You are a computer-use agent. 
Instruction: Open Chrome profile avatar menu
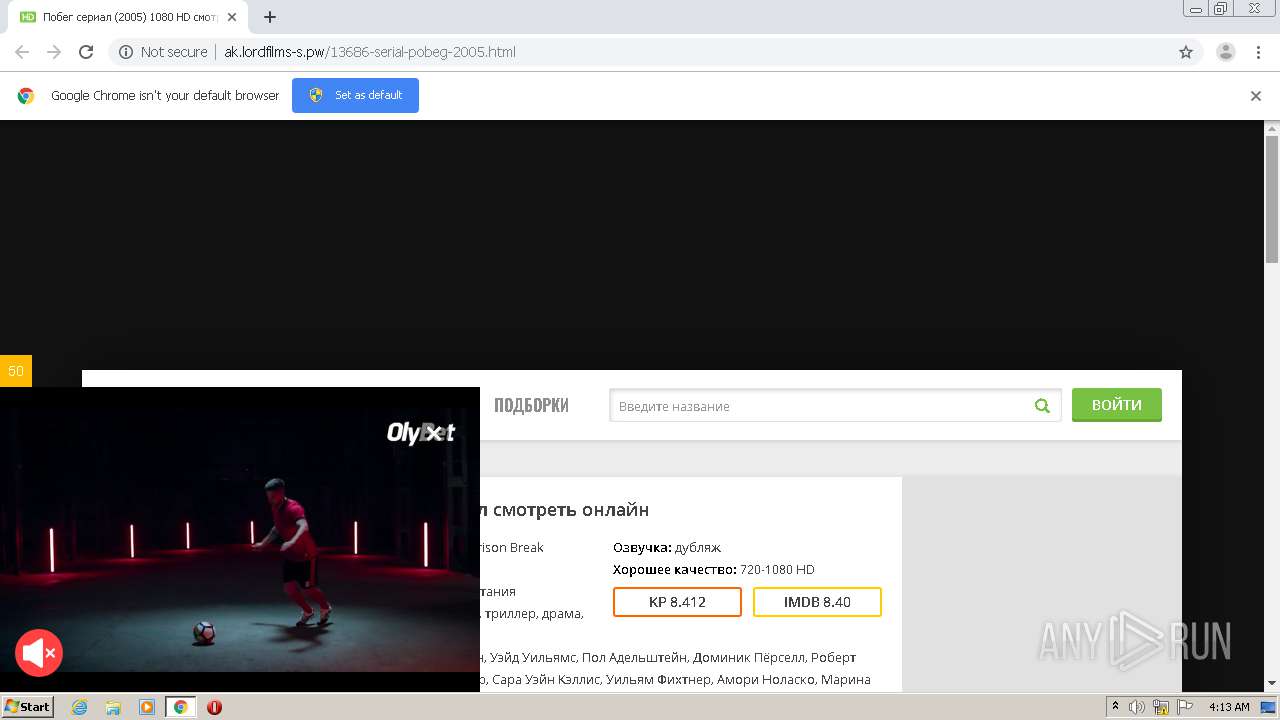(x=1226, y=52)
